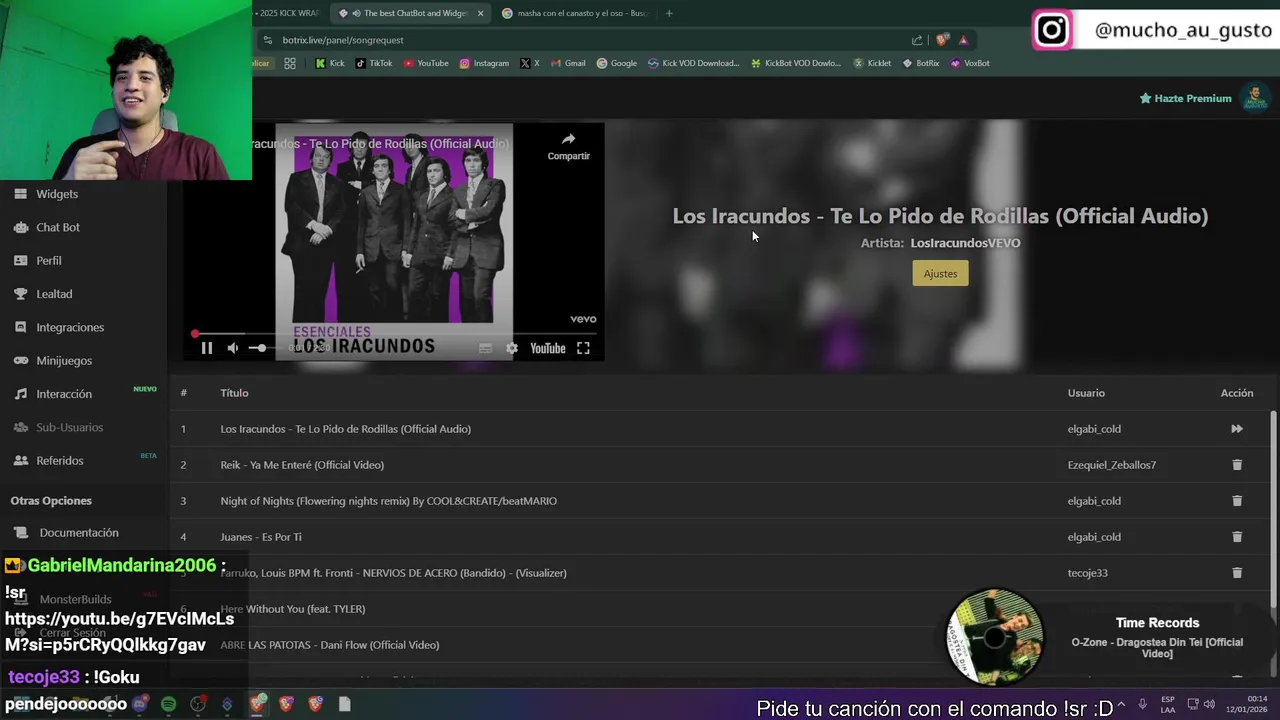Open the YouTube bookmark
1280x720 pixels.
[x=426, y=63]
